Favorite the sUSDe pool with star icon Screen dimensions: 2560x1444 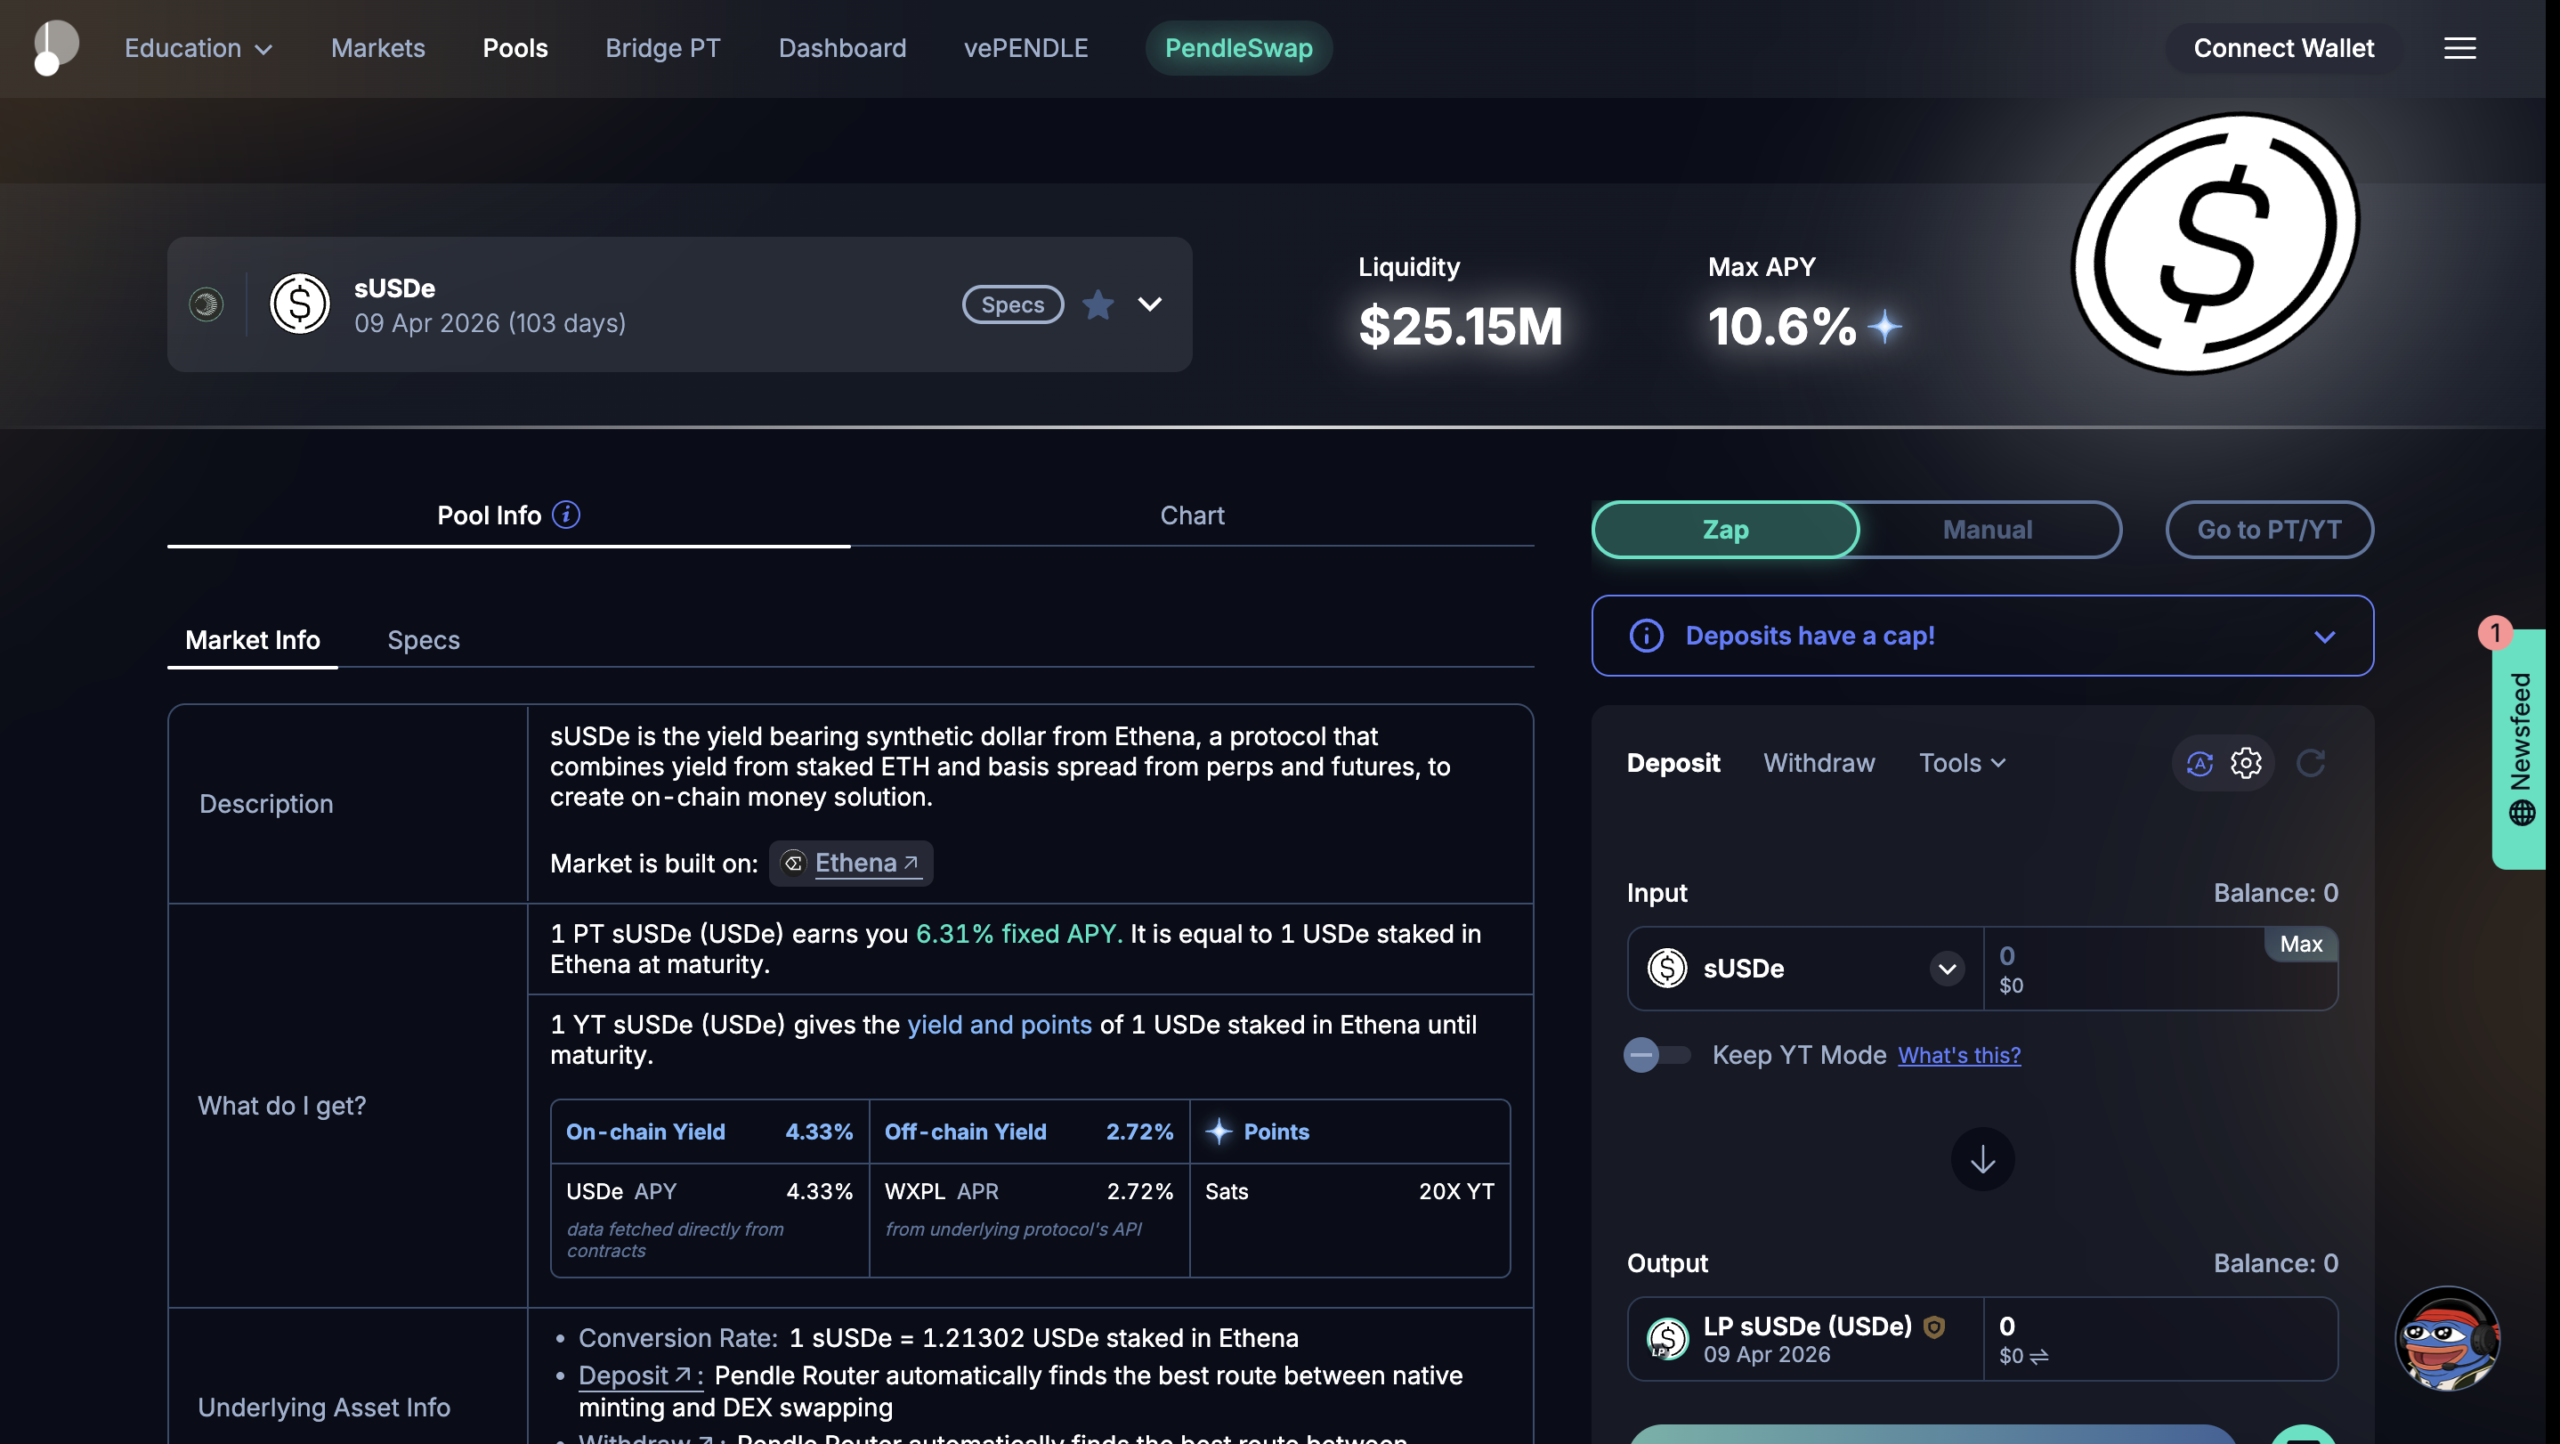tap(1098, 304)
